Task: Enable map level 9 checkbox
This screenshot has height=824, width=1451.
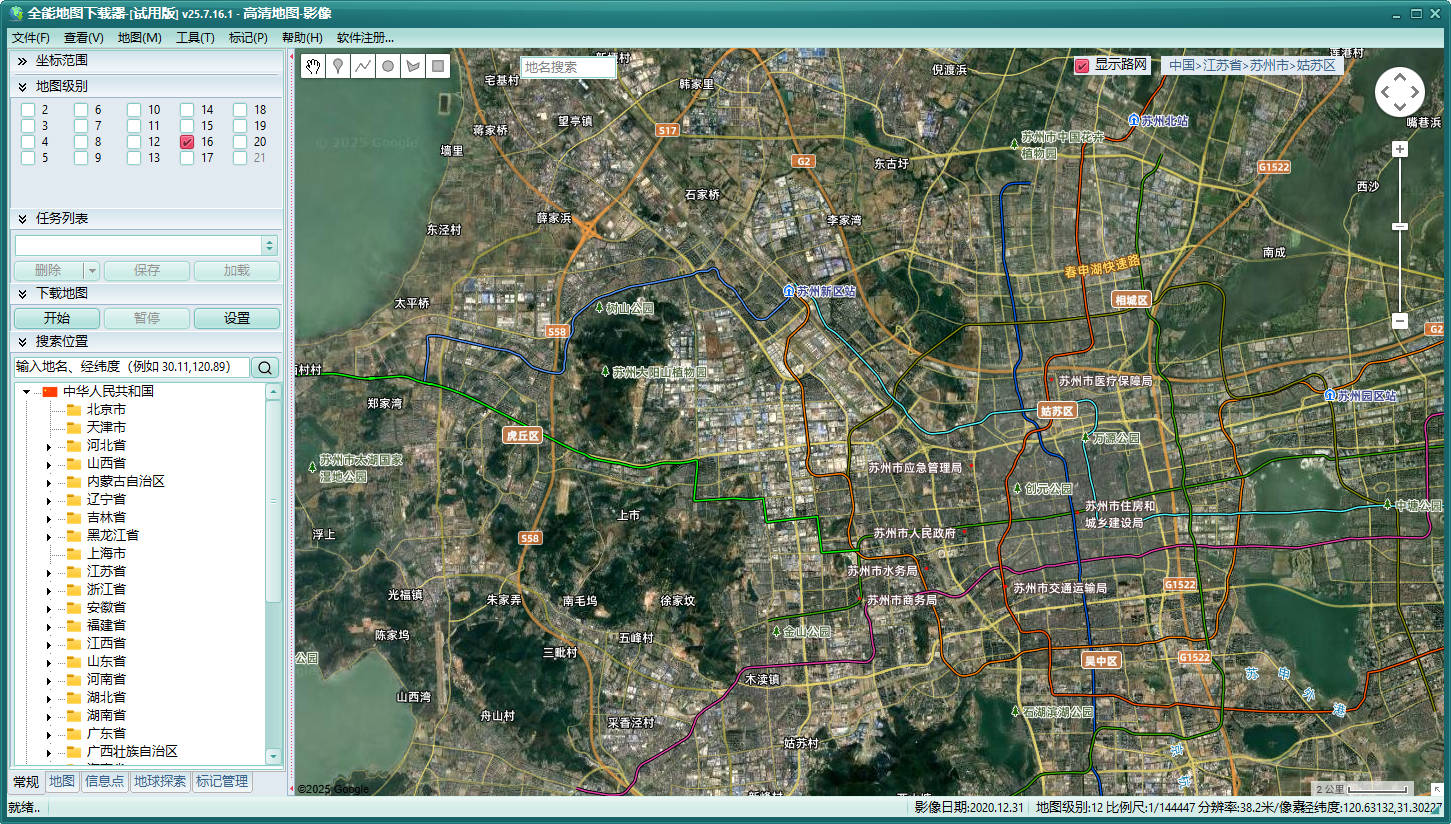Action: pos(81,158)
